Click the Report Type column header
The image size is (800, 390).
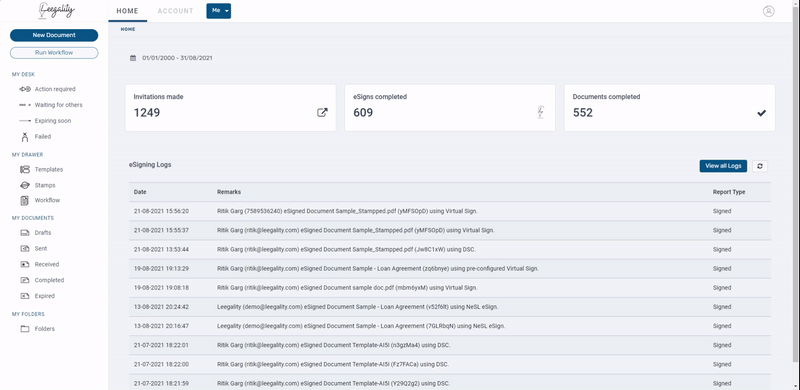point(729,192)
